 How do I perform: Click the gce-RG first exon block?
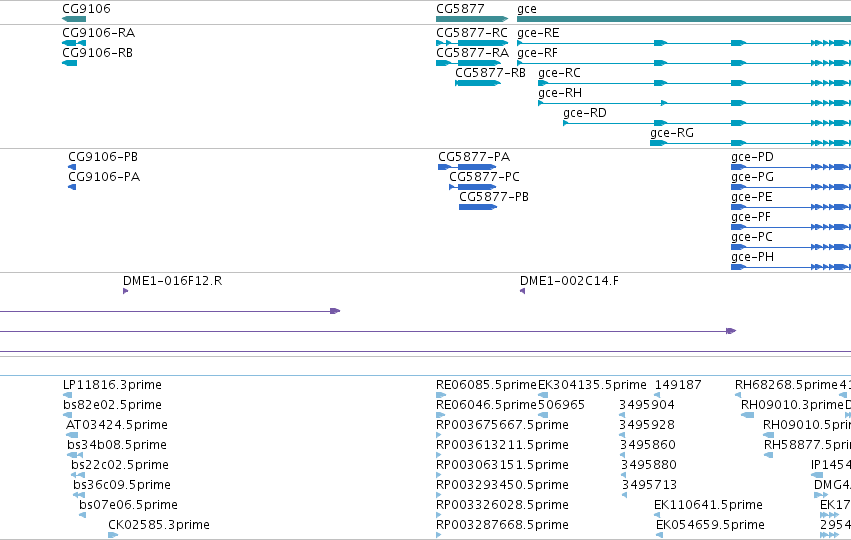point(659,143)
